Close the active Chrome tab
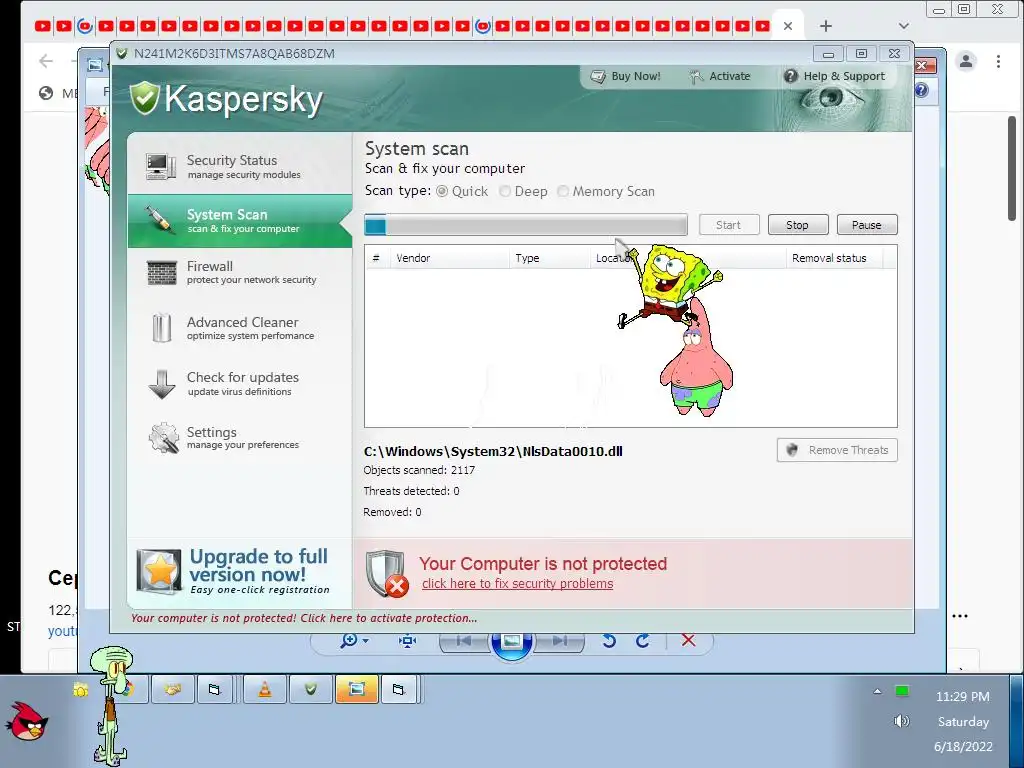This screenshot has width=1024, height=768. click(x=788, y=26)
